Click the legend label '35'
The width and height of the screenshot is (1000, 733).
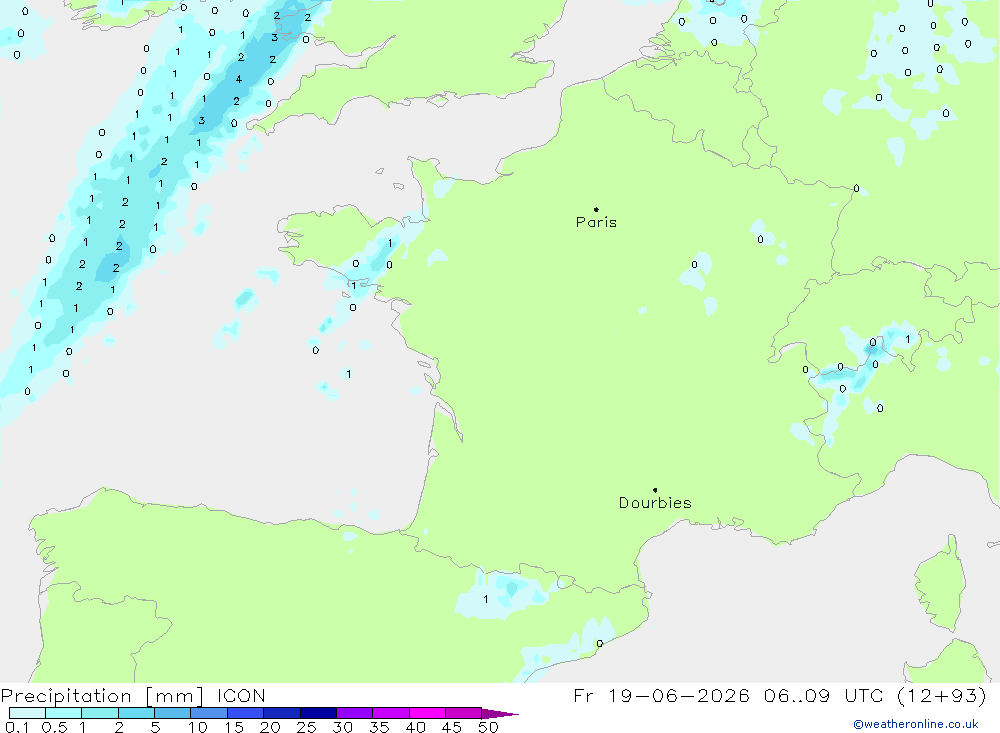(x=379, y=727)
